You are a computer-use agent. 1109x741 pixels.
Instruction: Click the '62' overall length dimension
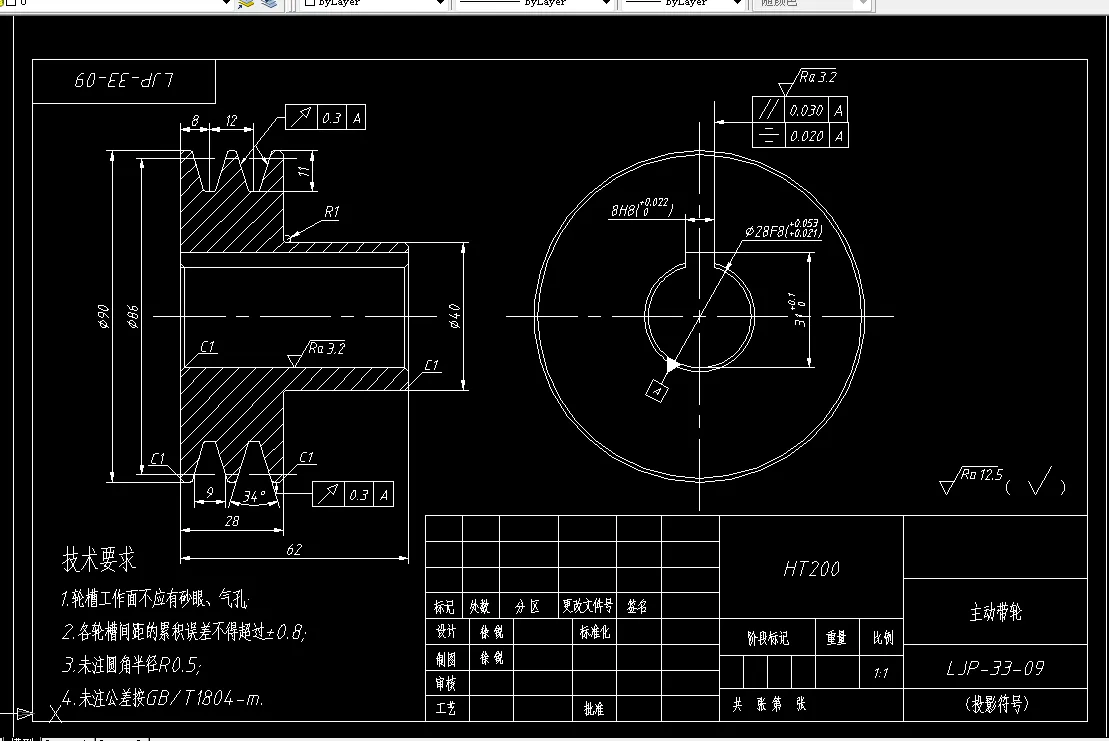click(294, 549)
